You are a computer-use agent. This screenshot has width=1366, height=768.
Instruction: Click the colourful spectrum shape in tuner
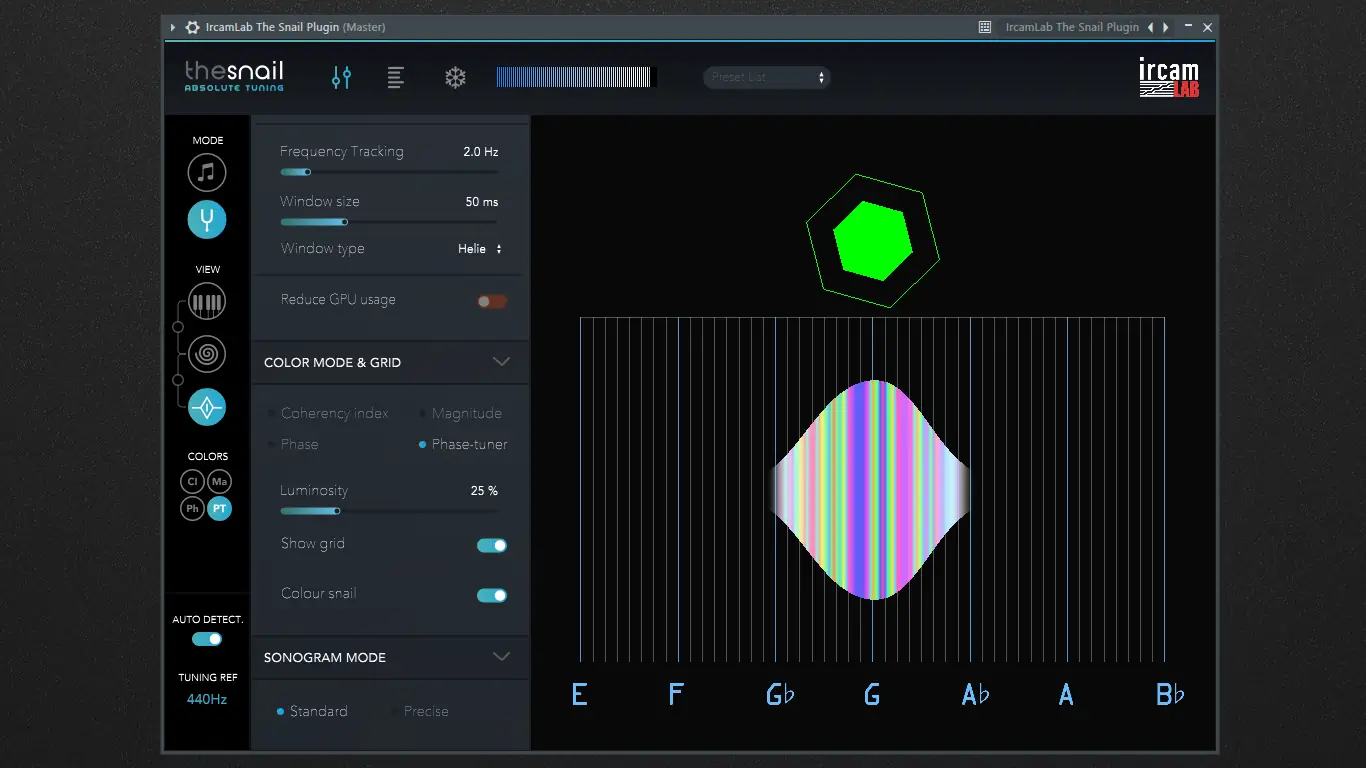[x=872, y=490]
